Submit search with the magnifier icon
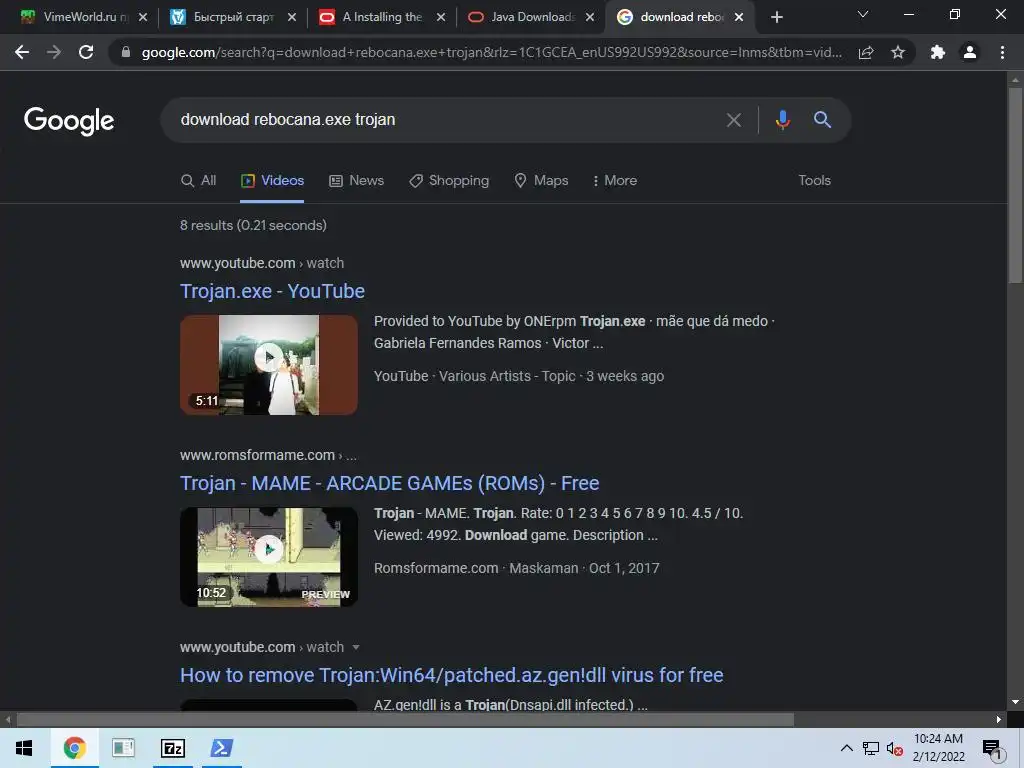Viewport: 1024px width, 768px height. pyautogui.click(x=822, y=120)
